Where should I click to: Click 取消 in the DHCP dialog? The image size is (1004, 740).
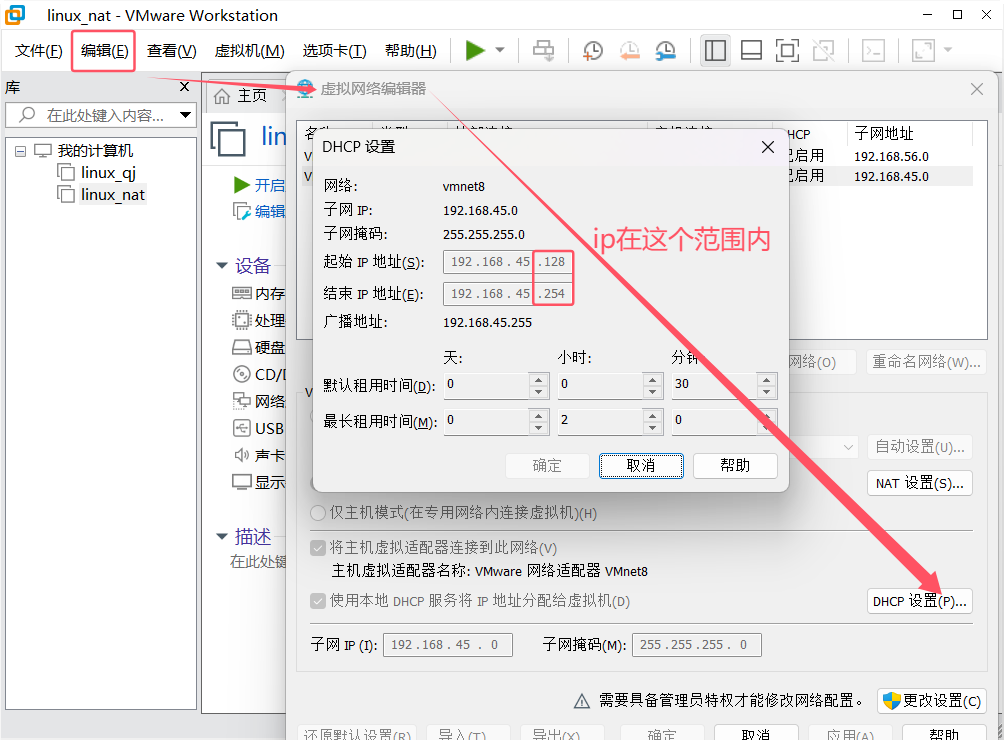pos(641,465)
